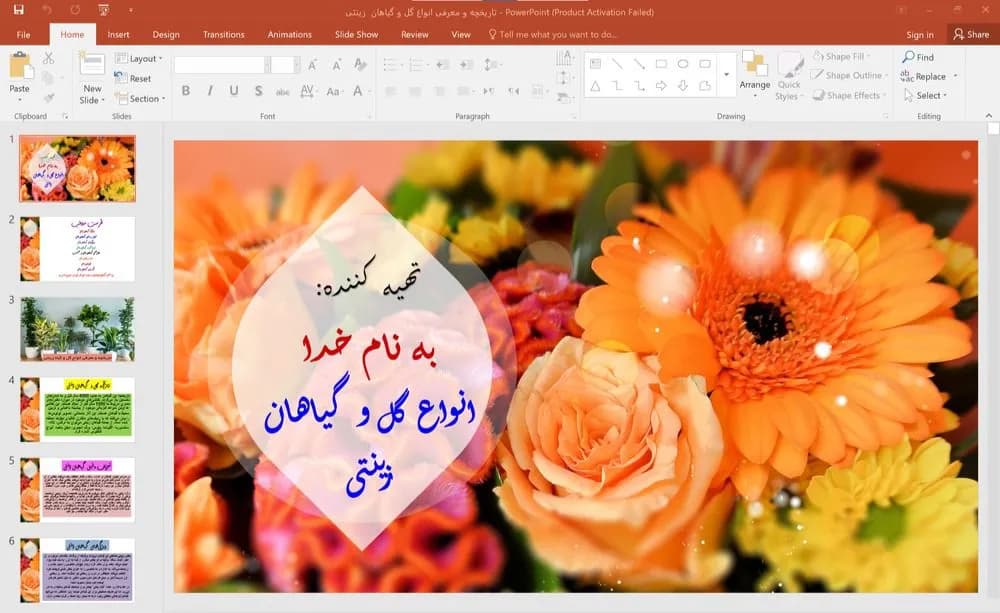
Task: Switch to the View tab
Action: [x=460, y=34]
